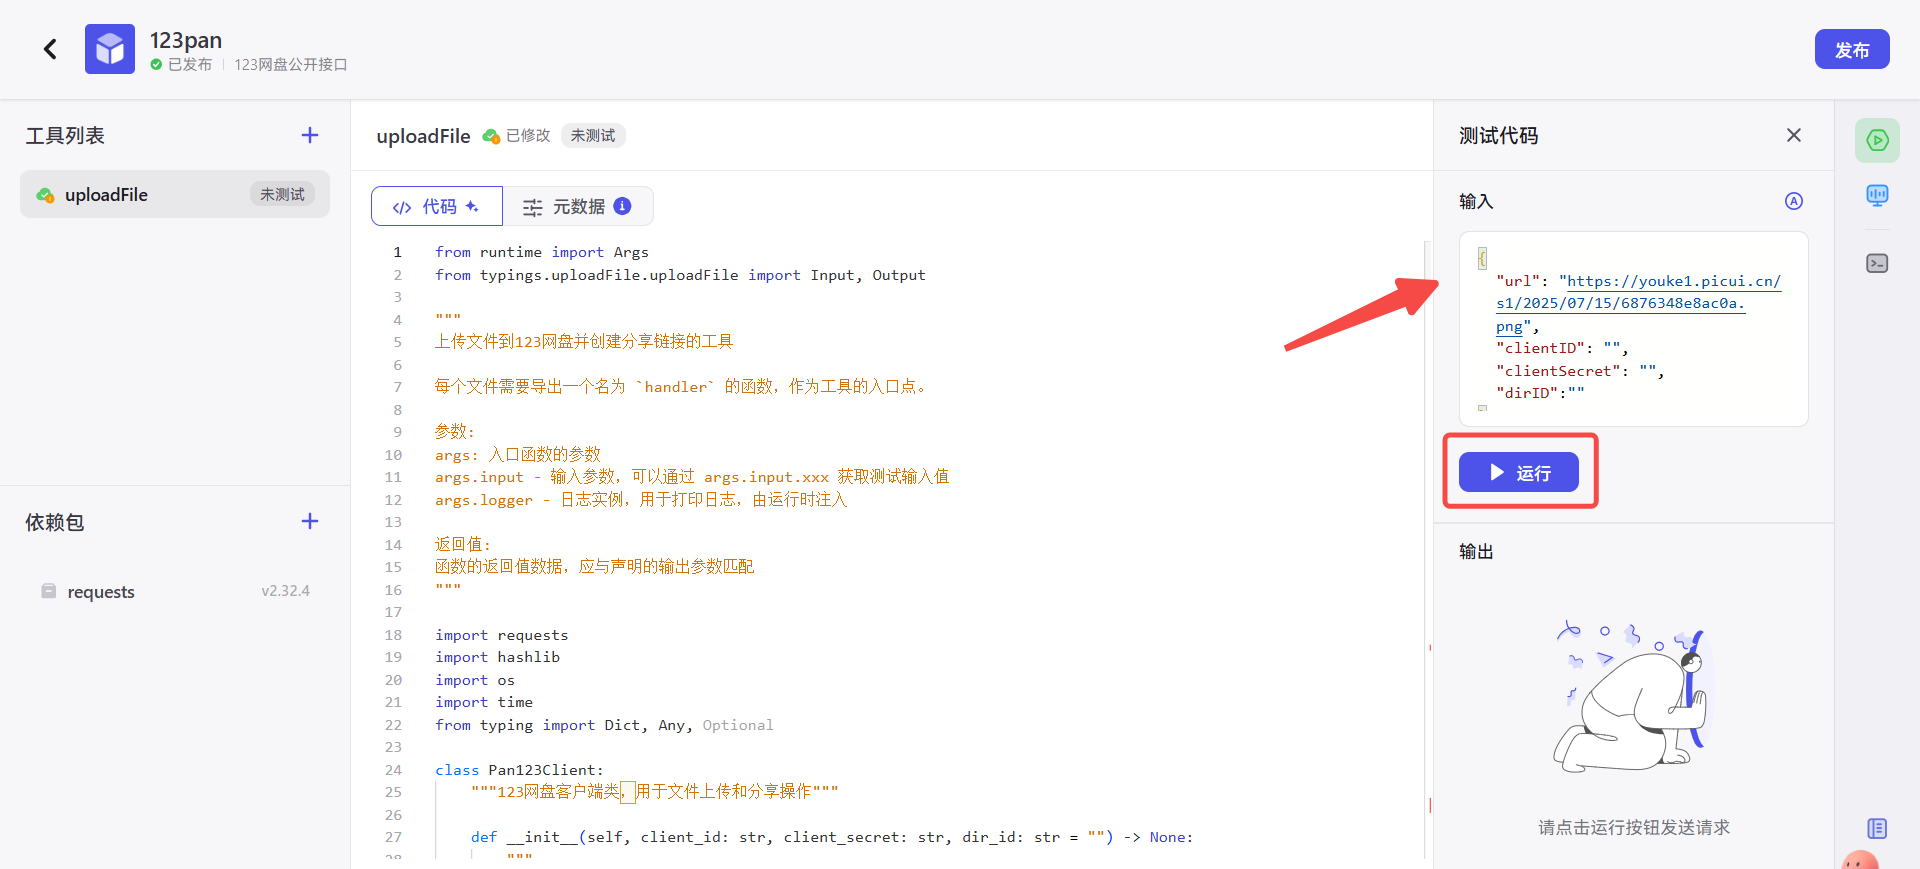Click the blue 发布 publish button
The width and height of the screenshot is (1920, 869).
click(x=1852, y=49)
